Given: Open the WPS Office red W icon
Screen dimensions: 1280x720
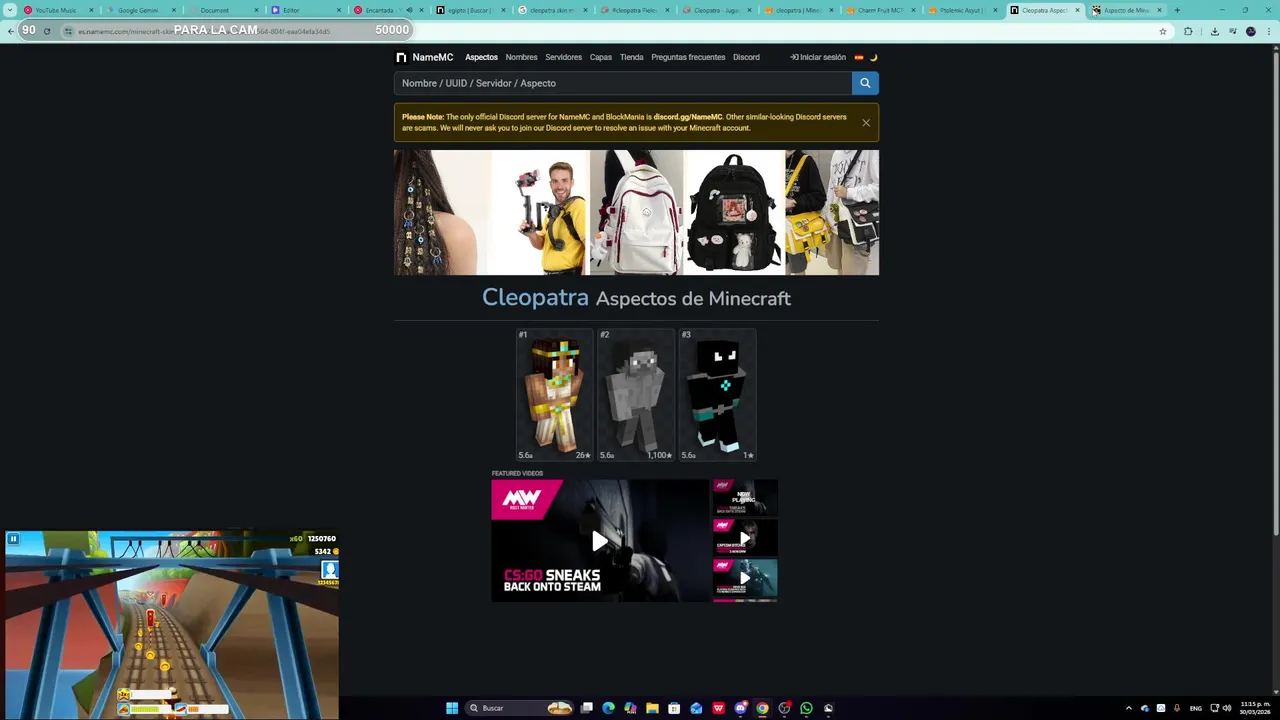Looking at the screenshot, I should point(718,708).
